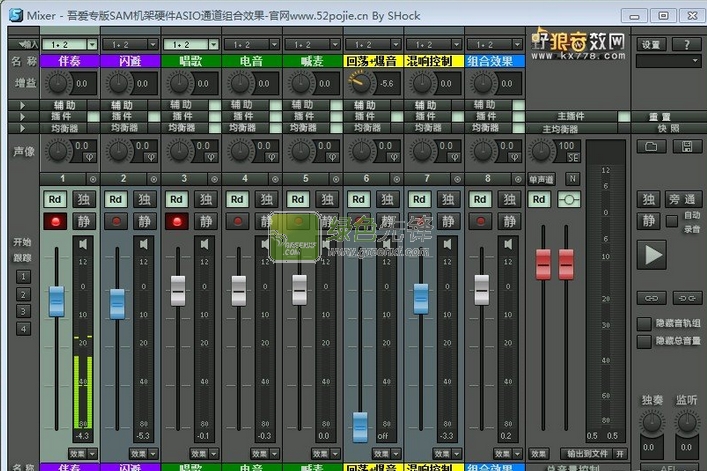Click the round link icon beside channel number 4
The height and width of the screenshot is (471, 707).
275,179
